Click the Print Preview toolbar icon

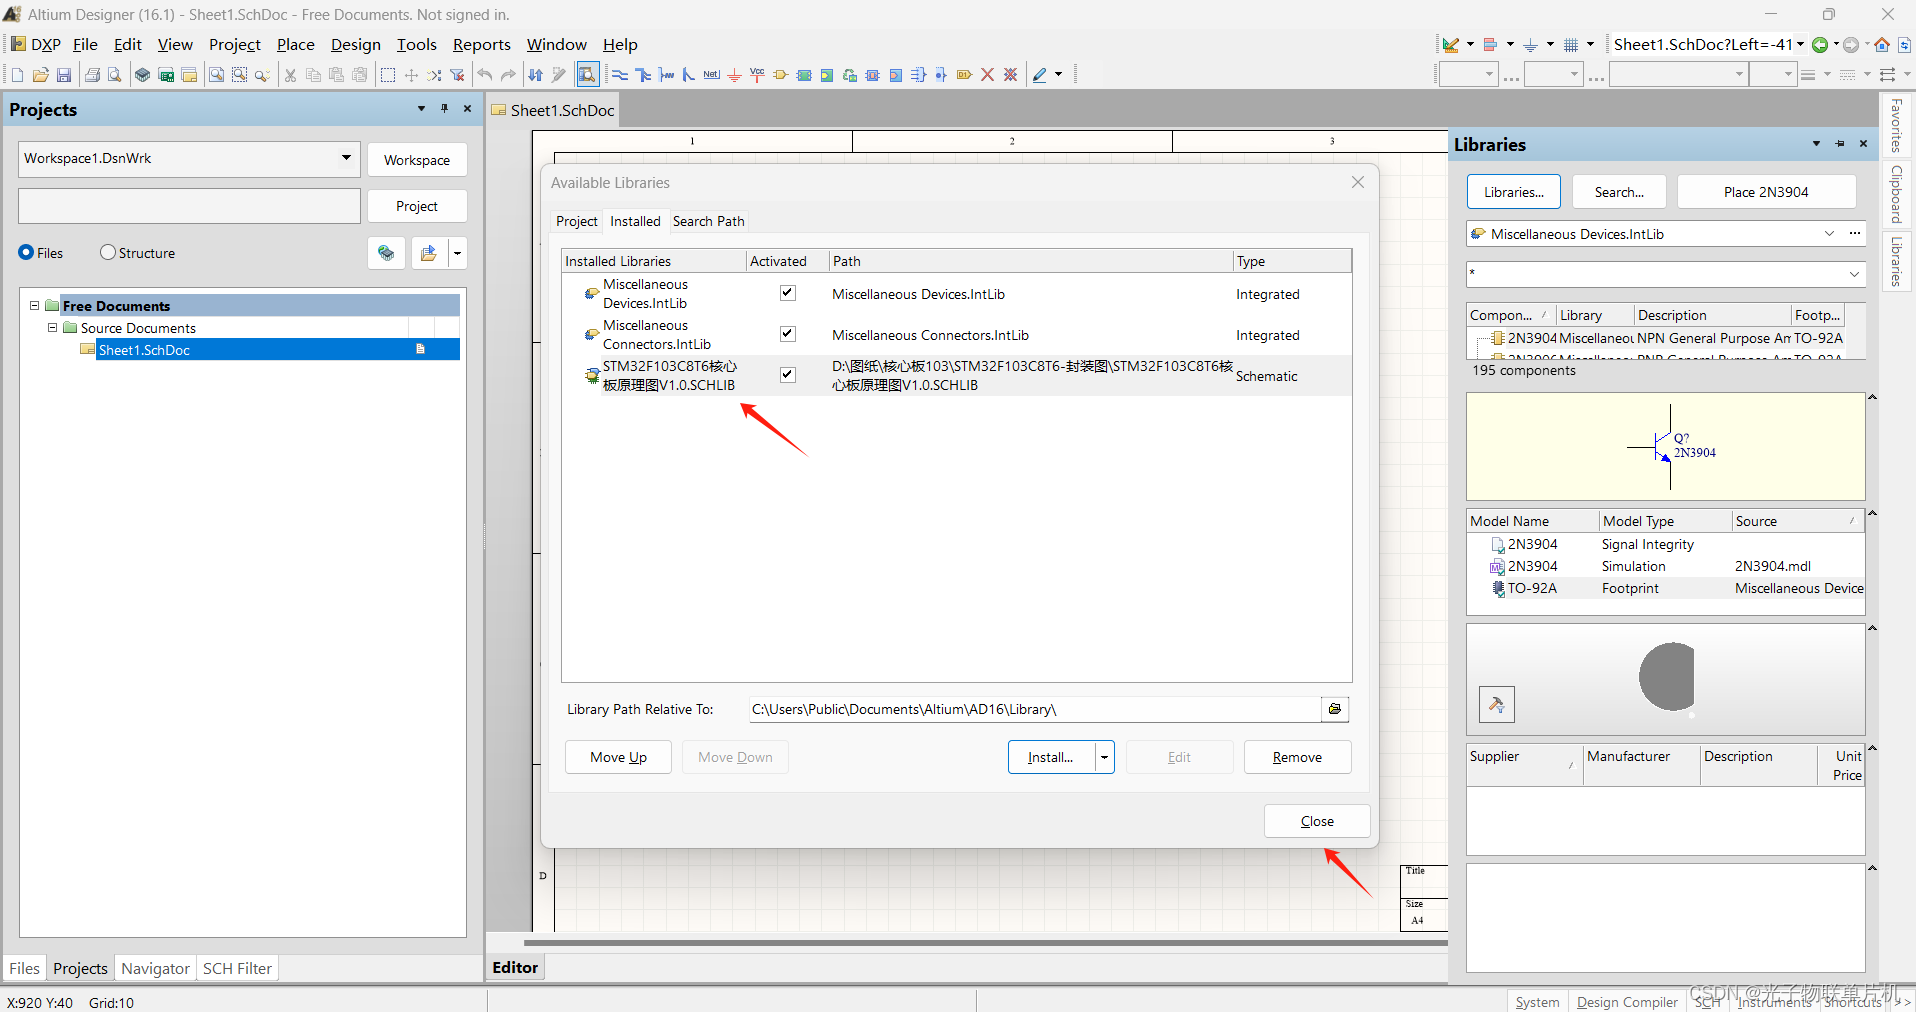pos(115,75)
